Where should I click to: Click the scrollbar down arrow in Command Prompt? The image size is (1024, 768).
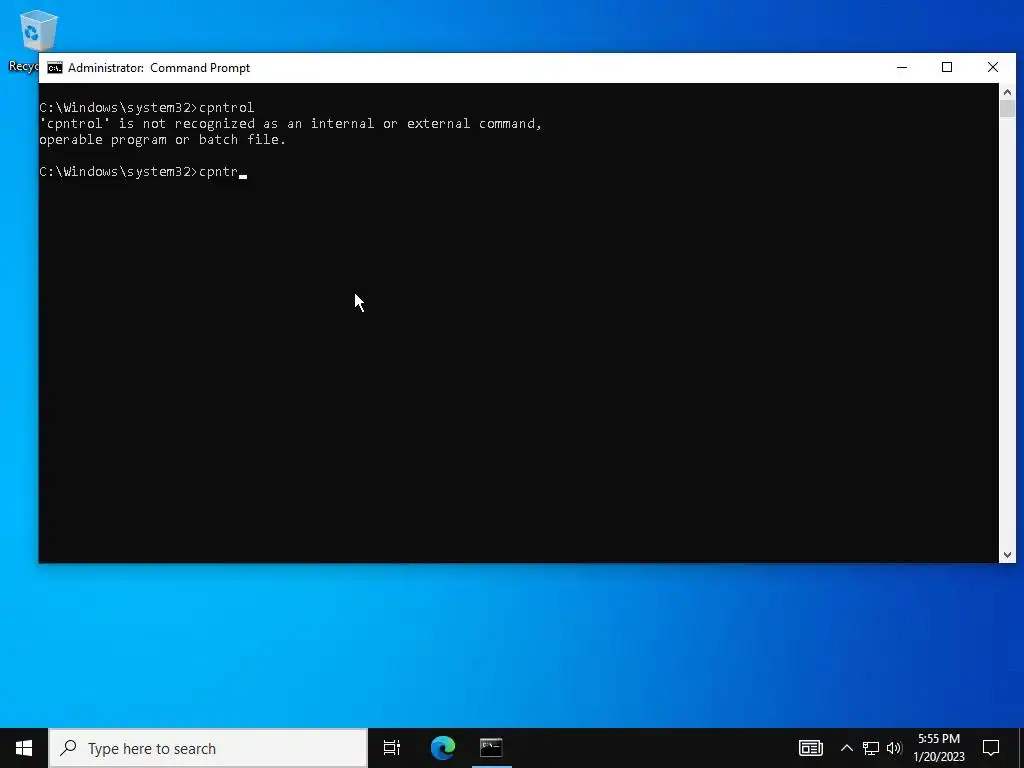pyautogui.click(x=1007, y=554)
